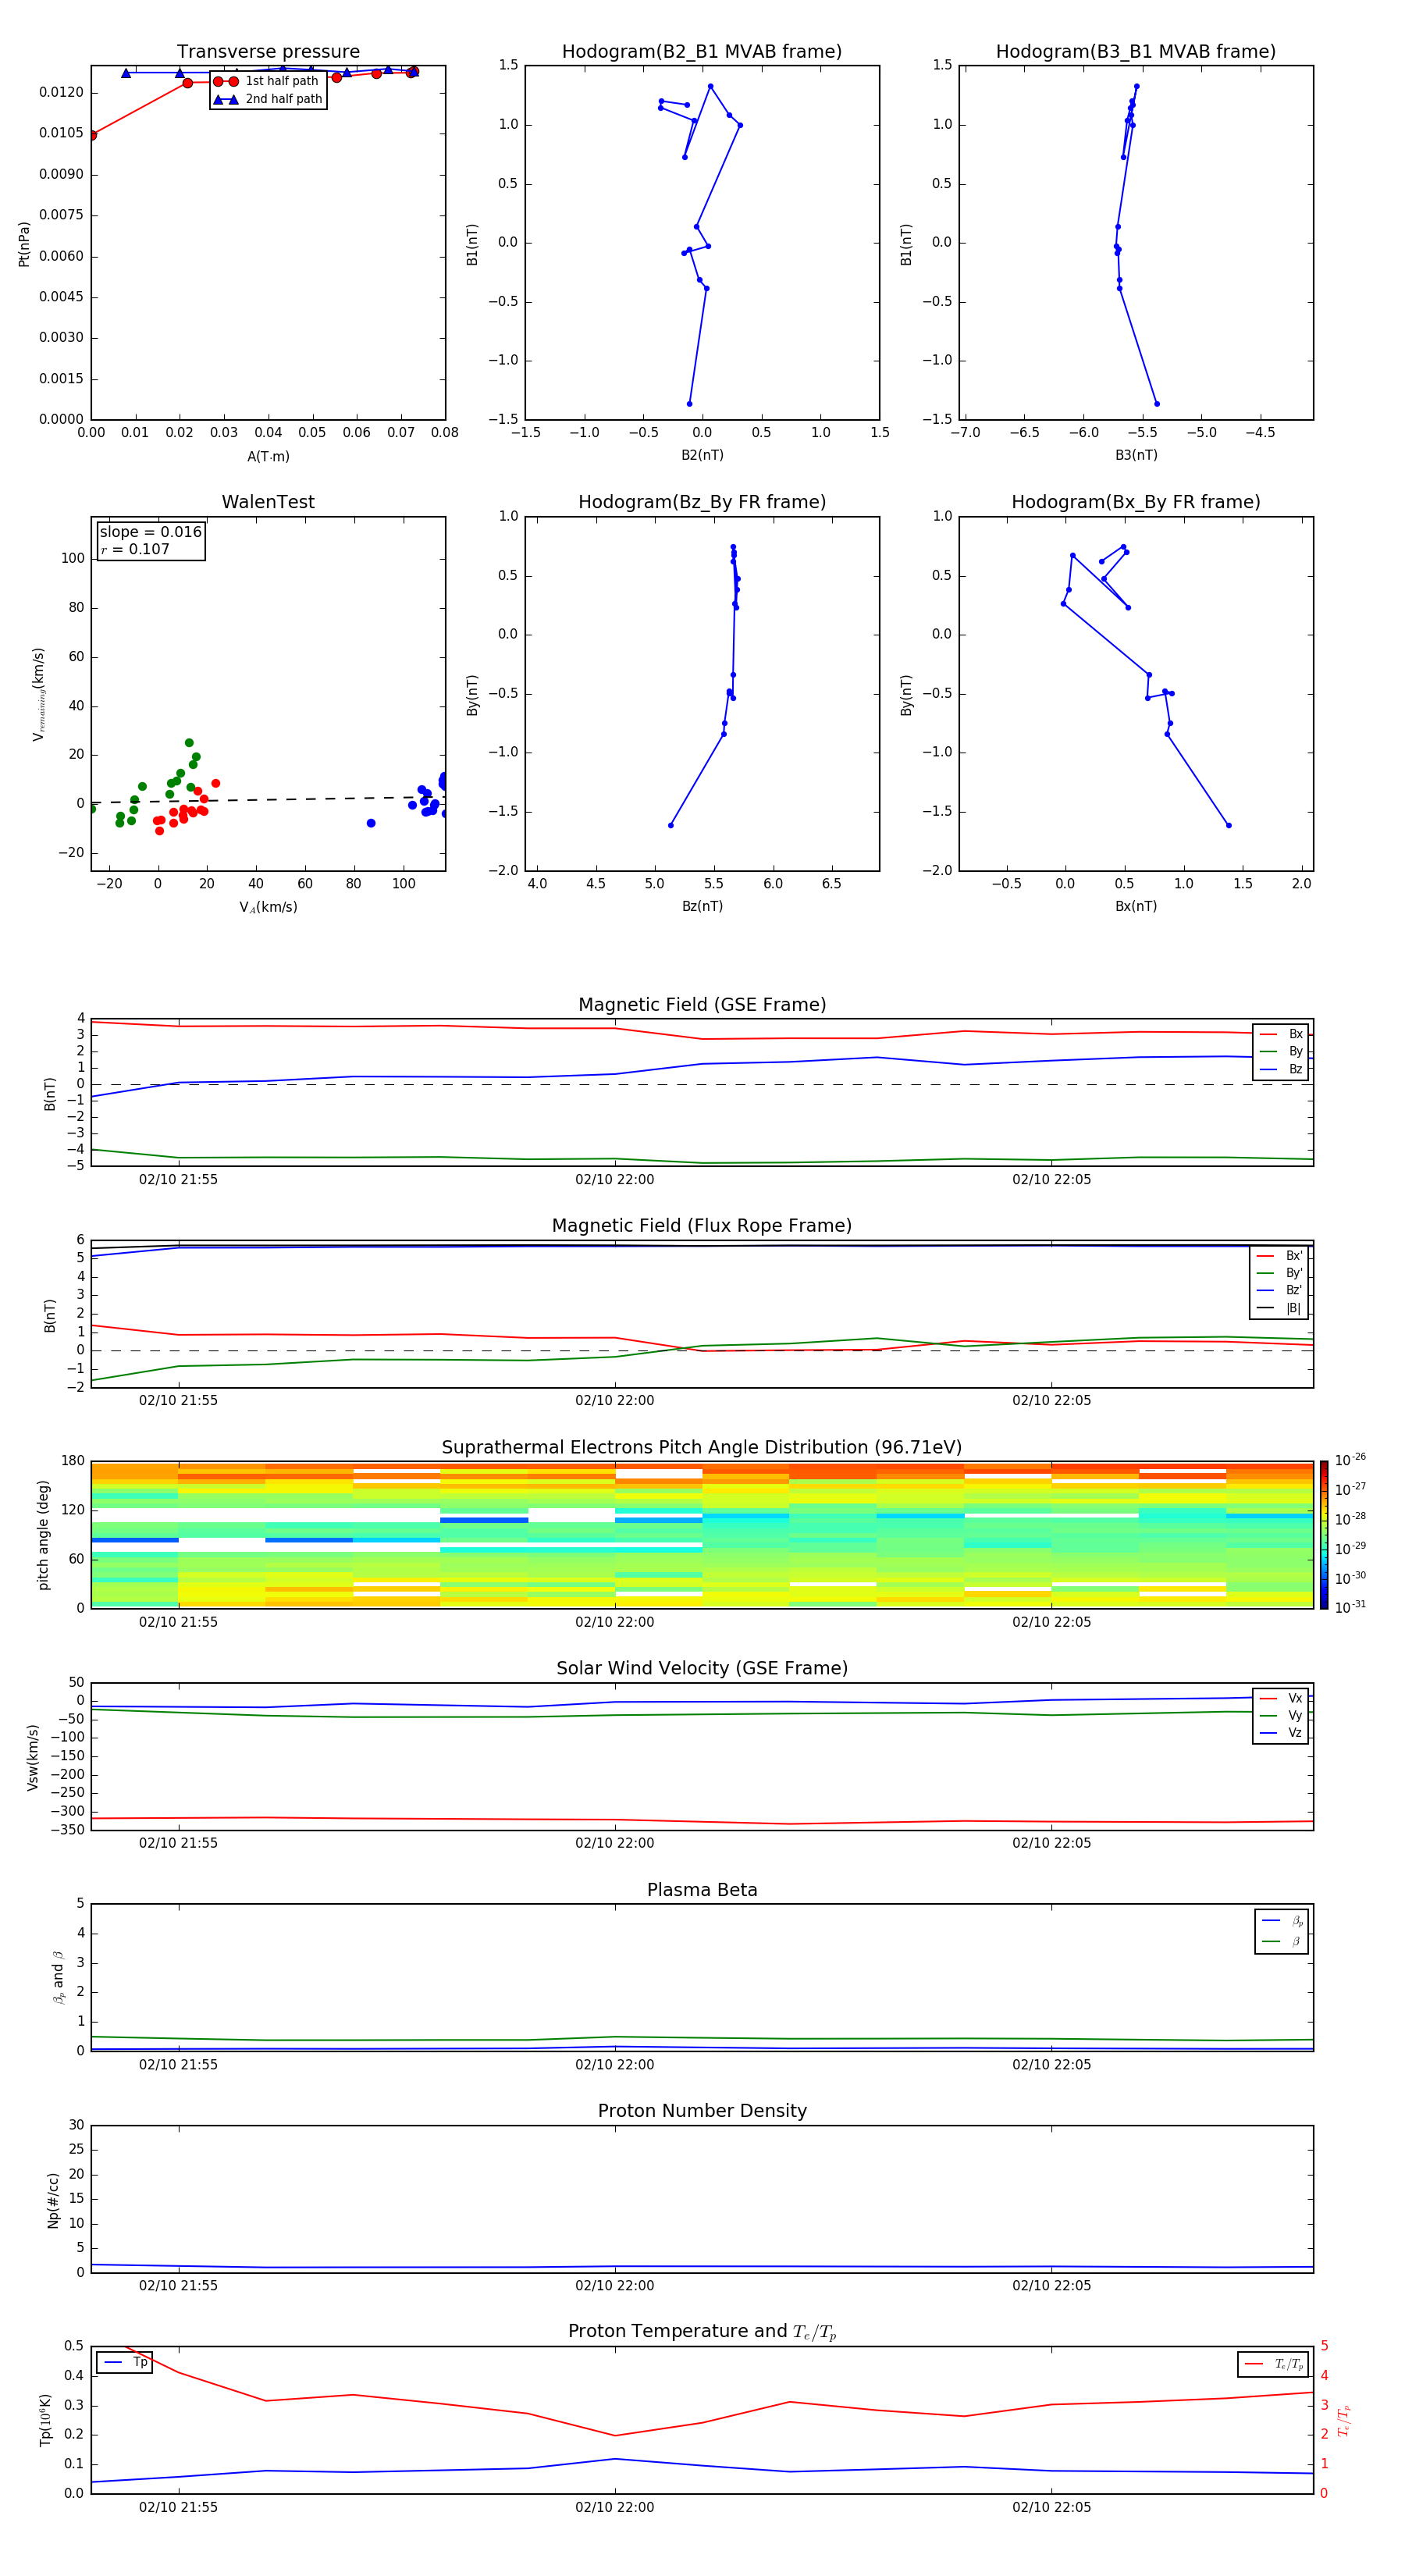Select Bz' in the Flux Rope legend
The height and width of the screenshot is (2576, 1405).
click(x=1280, y=1290)
